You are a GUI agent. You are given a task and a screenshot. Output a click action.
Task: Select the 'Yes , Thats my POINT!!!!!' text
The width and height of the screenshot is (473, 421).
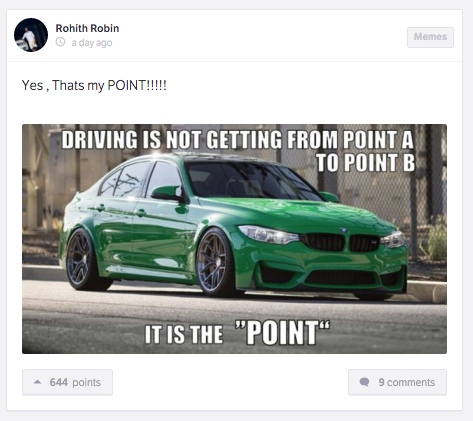(x=94, y=85)
